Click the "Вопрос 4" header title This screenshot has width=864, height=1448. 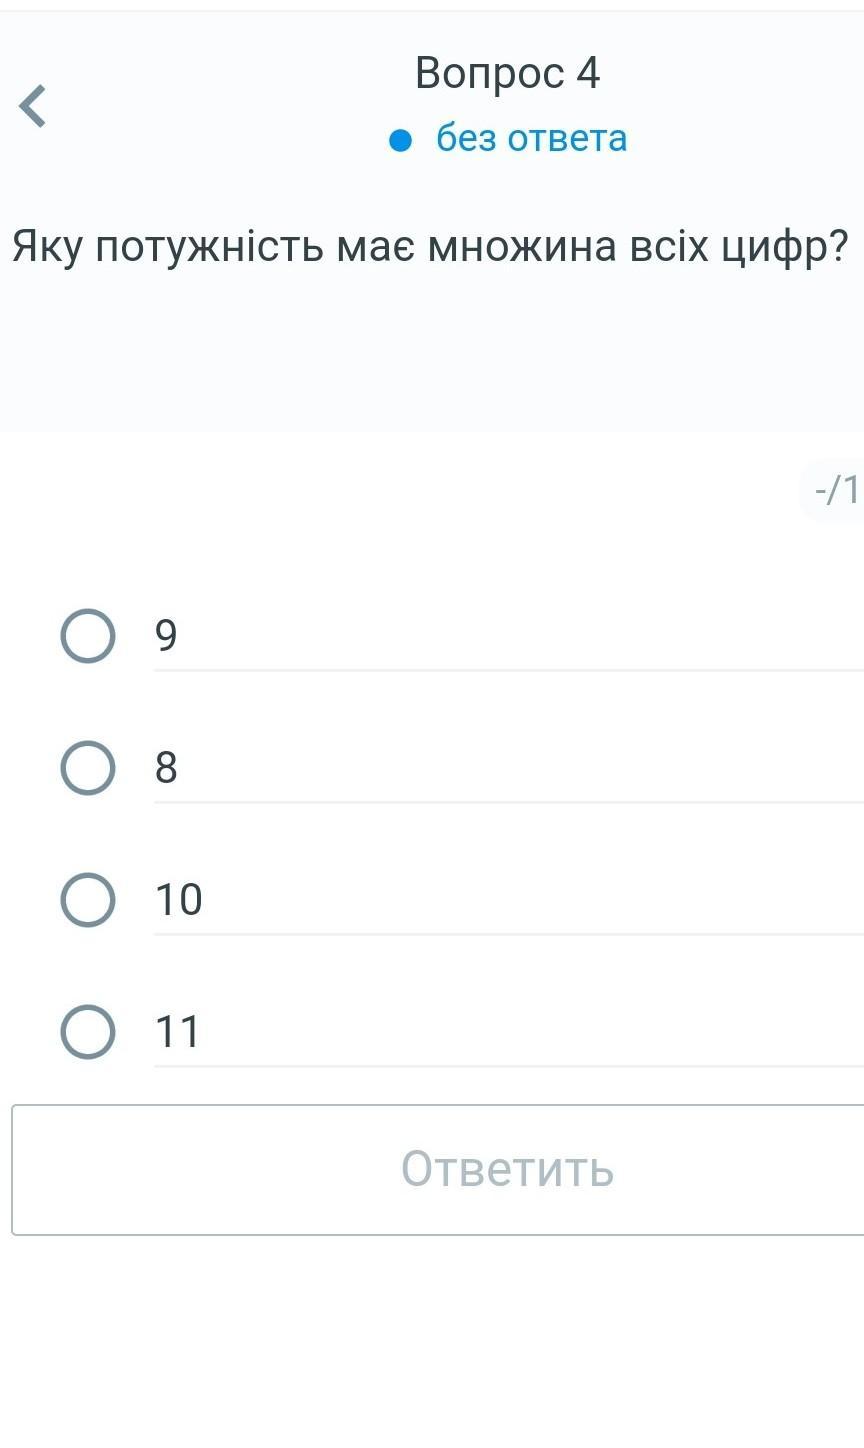pos(507,73)
